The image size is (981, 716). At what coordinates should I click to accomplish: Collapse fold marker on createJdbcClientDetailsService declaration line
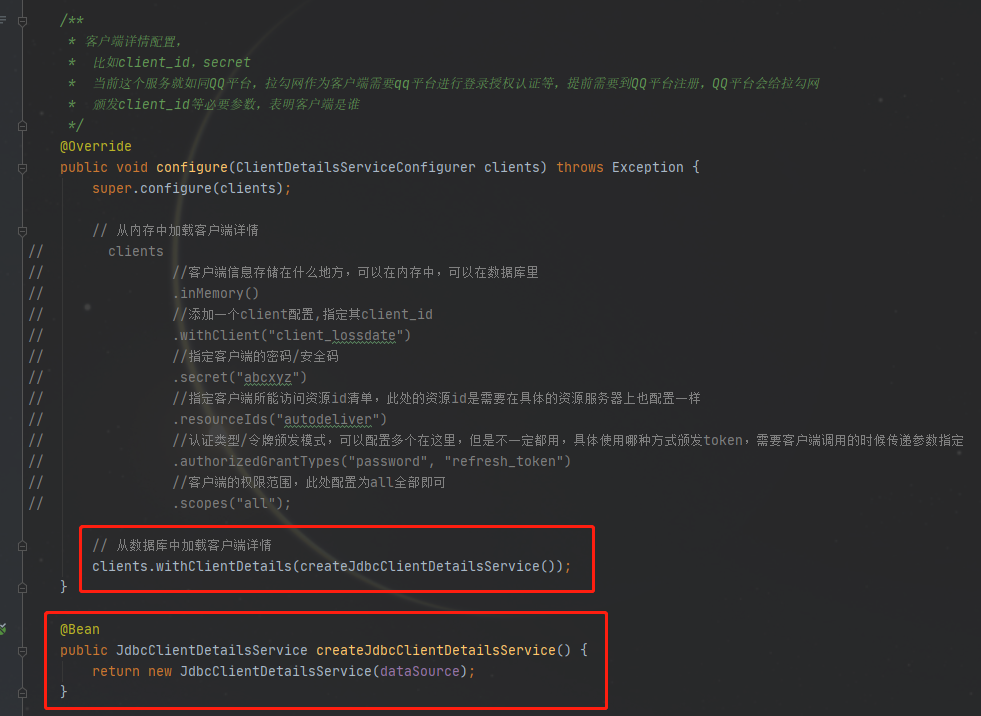[x=23, y=651]
